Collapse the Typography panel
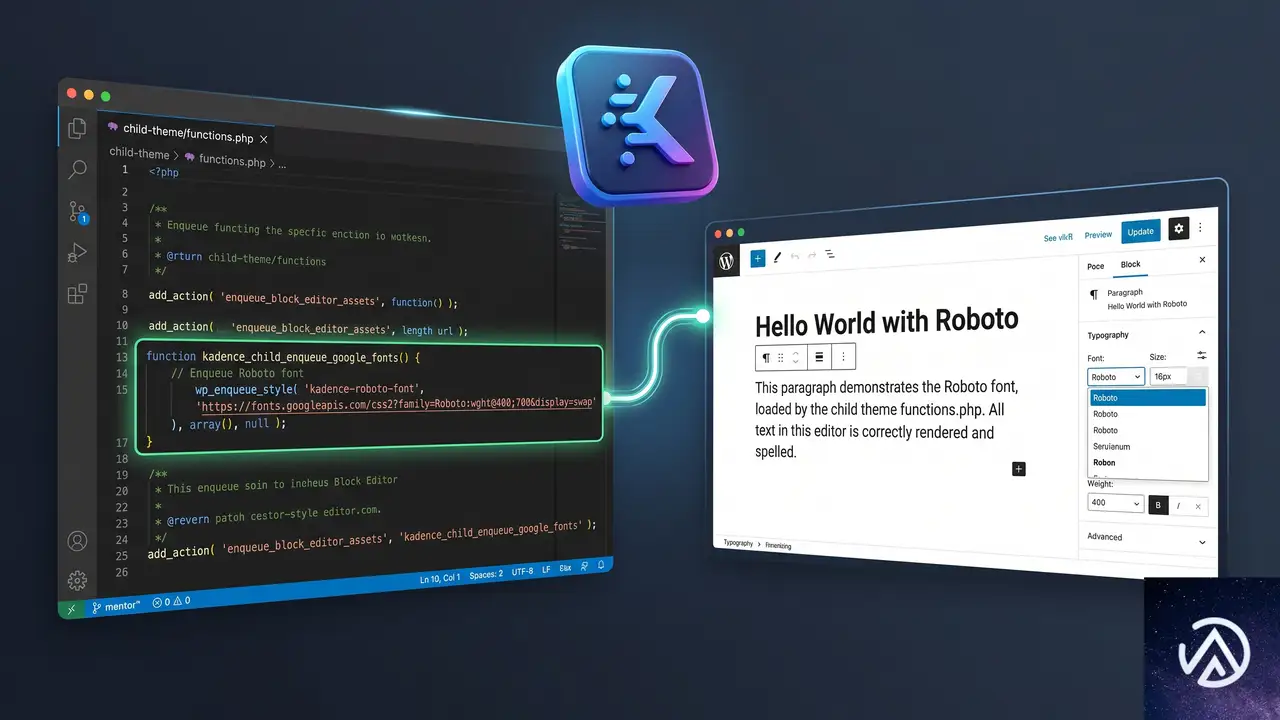Image resolution: width=1280 pixels, height=720 pixels. tap(1201, 333)
